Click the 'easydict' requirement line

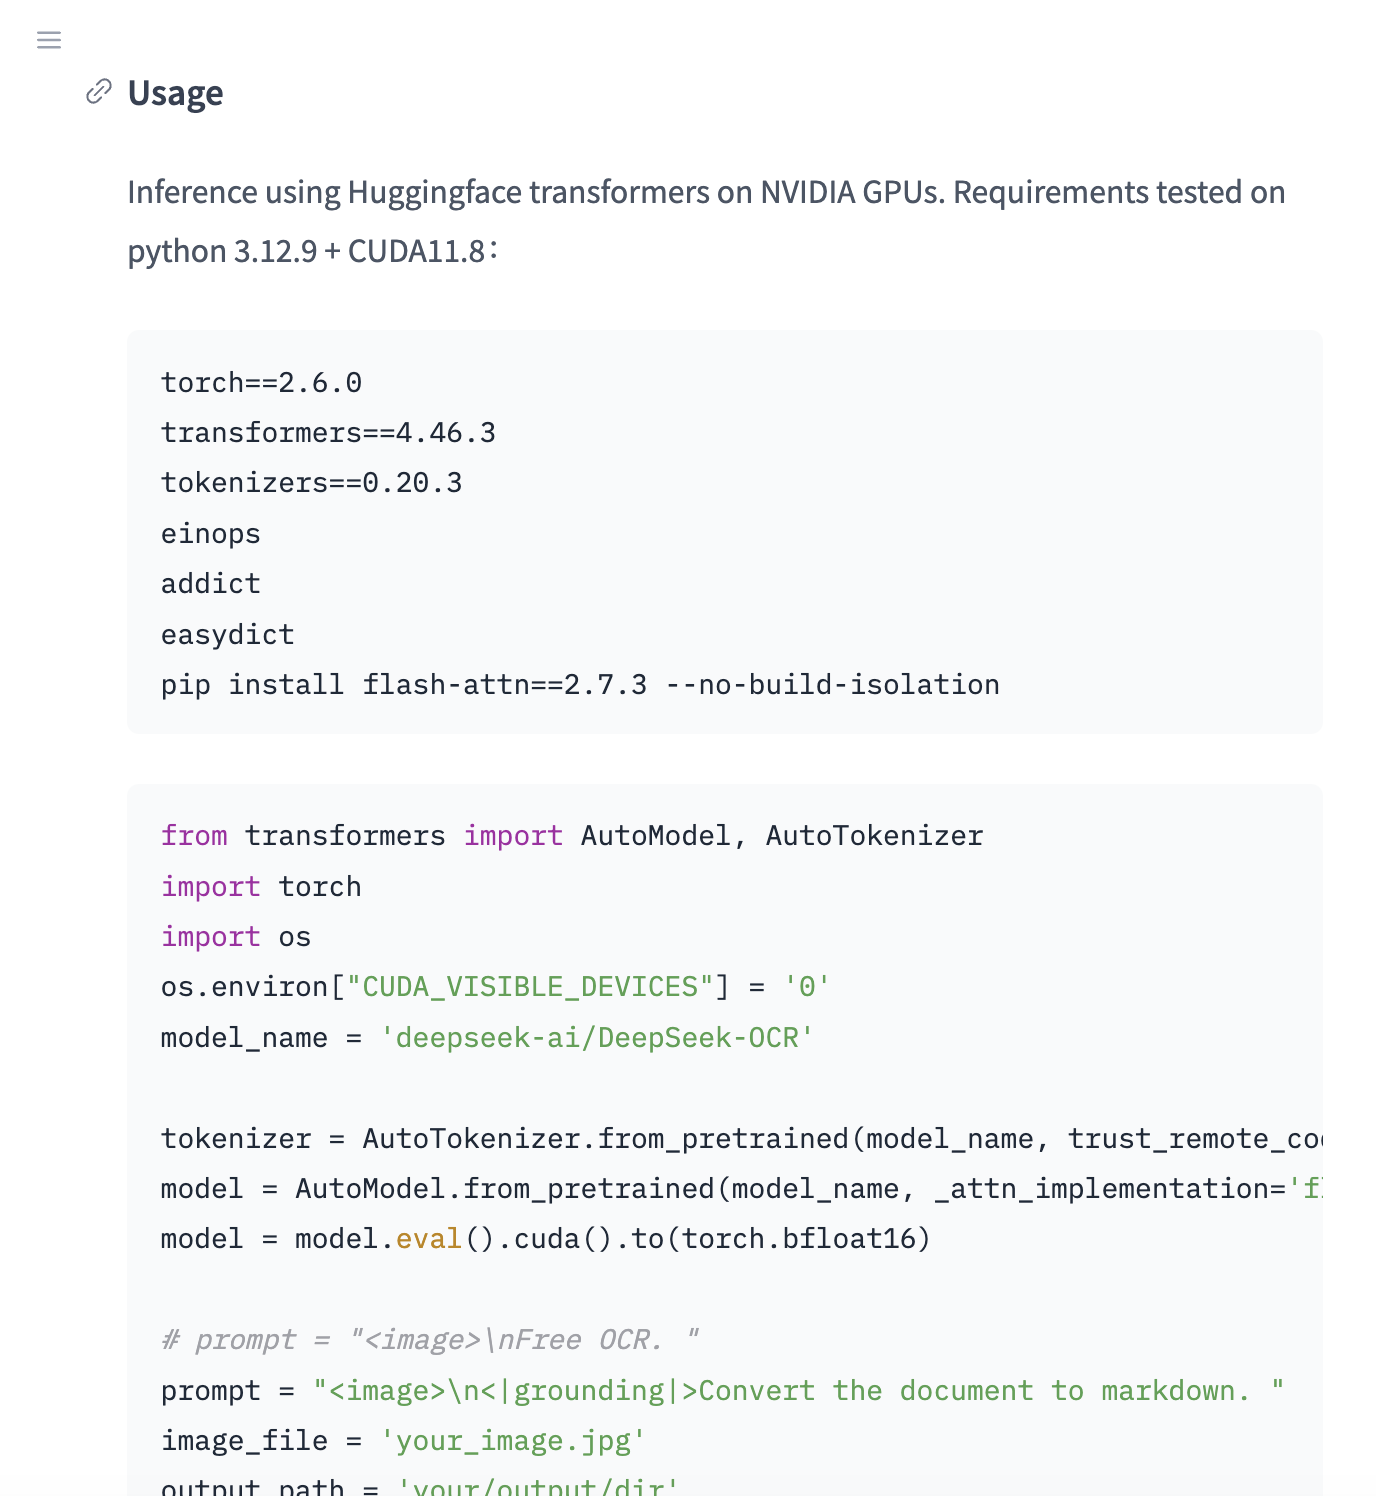tap(227, 635)
